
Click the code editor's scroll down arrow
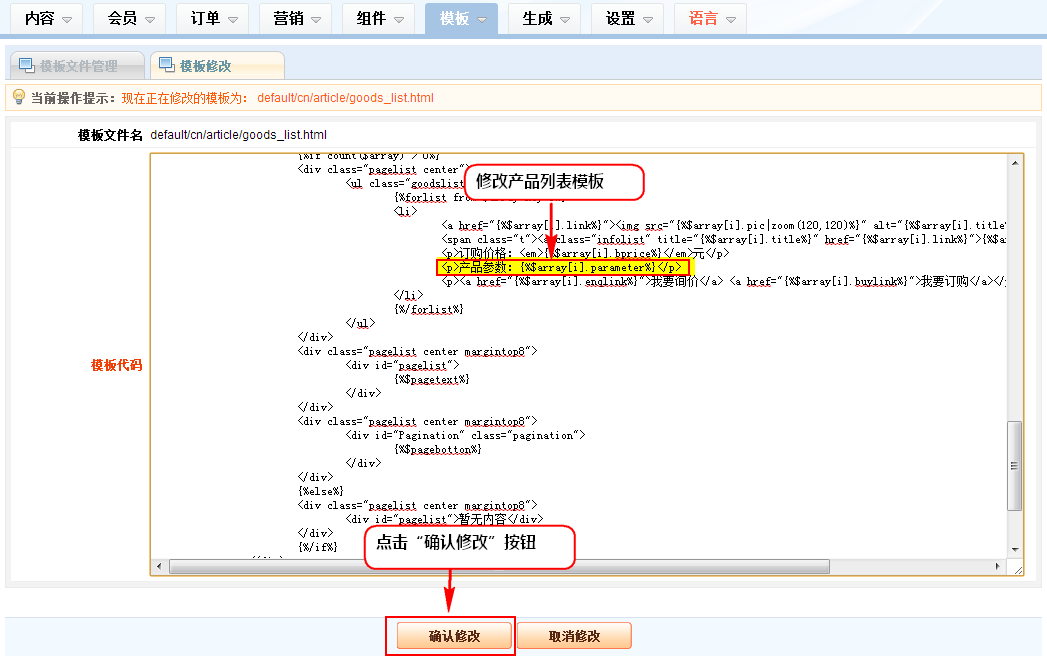tap(1015, 550)
